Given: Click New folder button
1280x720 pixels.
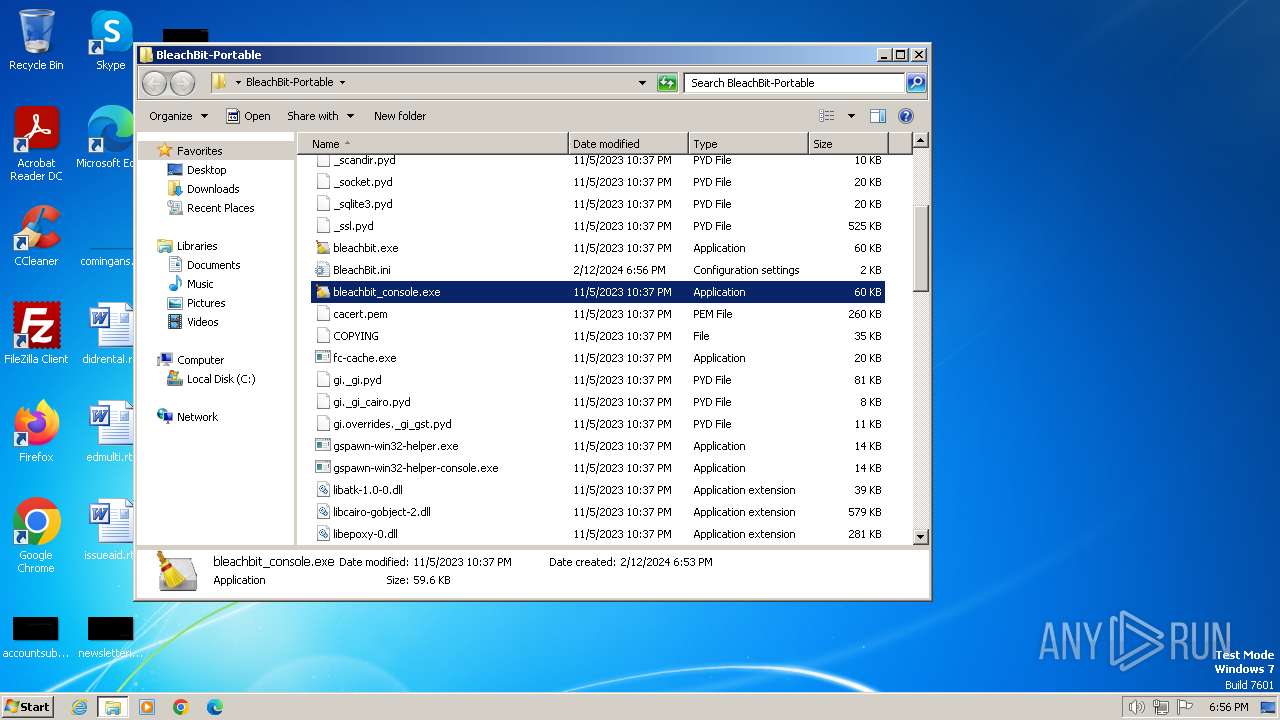Looking at the screenshot, I should (x=400, y=116).
